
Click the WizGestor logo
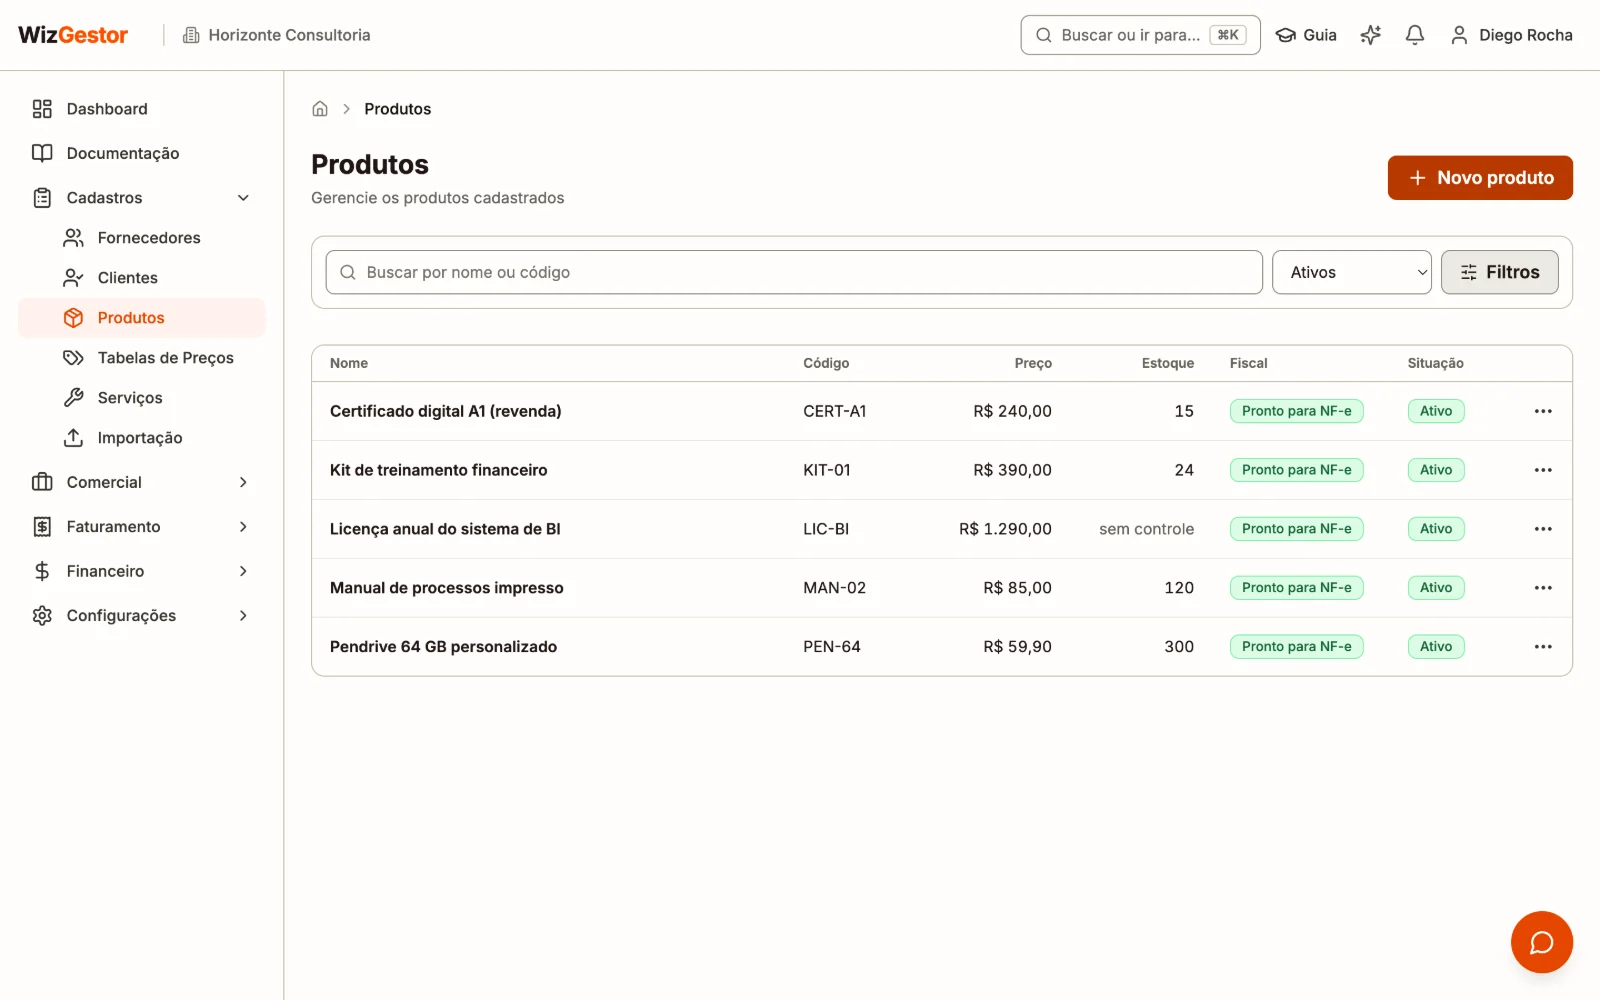tap(73, 35)
